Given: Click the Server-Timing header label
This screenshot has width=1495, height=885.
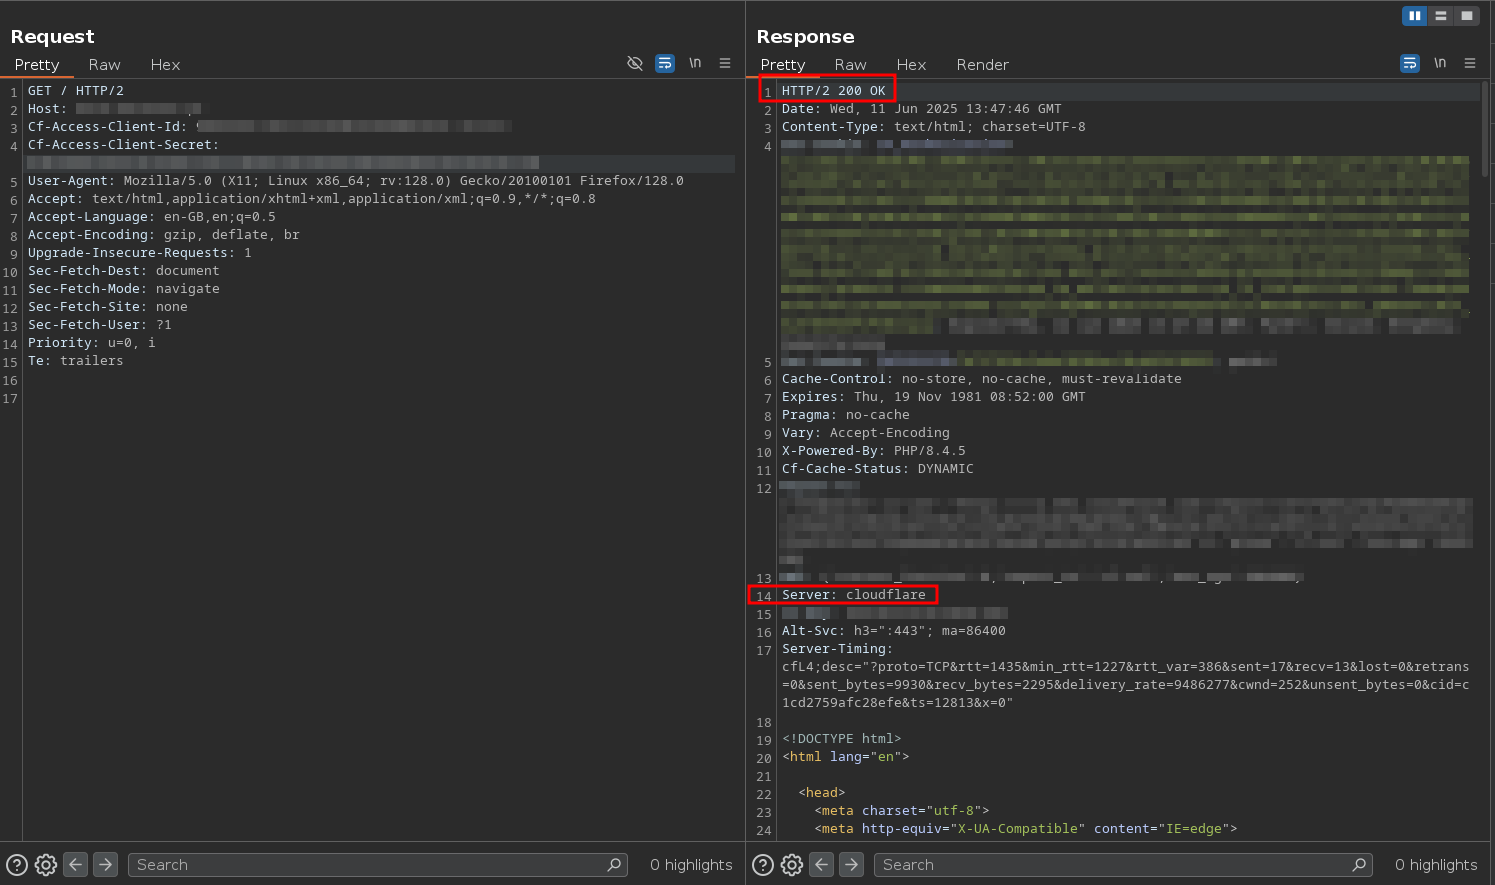Looking at the screenshot, I should pos(838,649).
